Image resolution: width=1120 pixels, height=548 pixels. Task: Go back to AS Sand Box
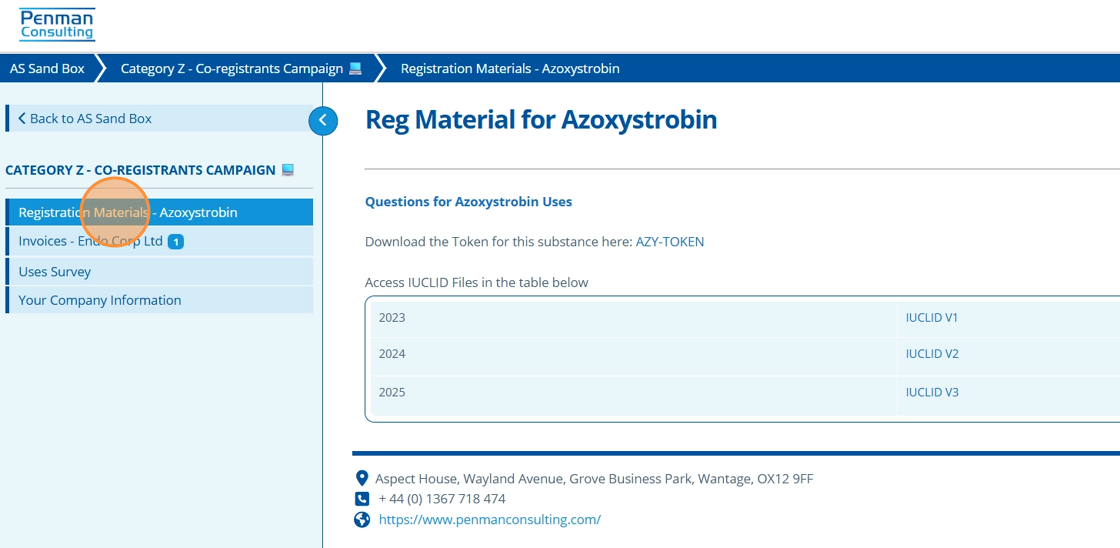[85, 118]
